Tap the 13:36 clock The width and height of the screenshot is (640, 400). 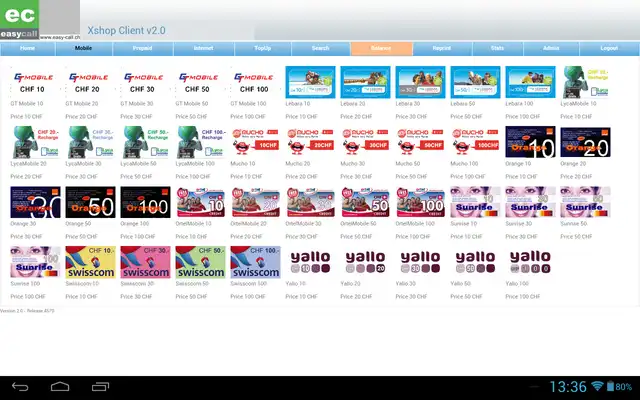[x=568, y=387]
